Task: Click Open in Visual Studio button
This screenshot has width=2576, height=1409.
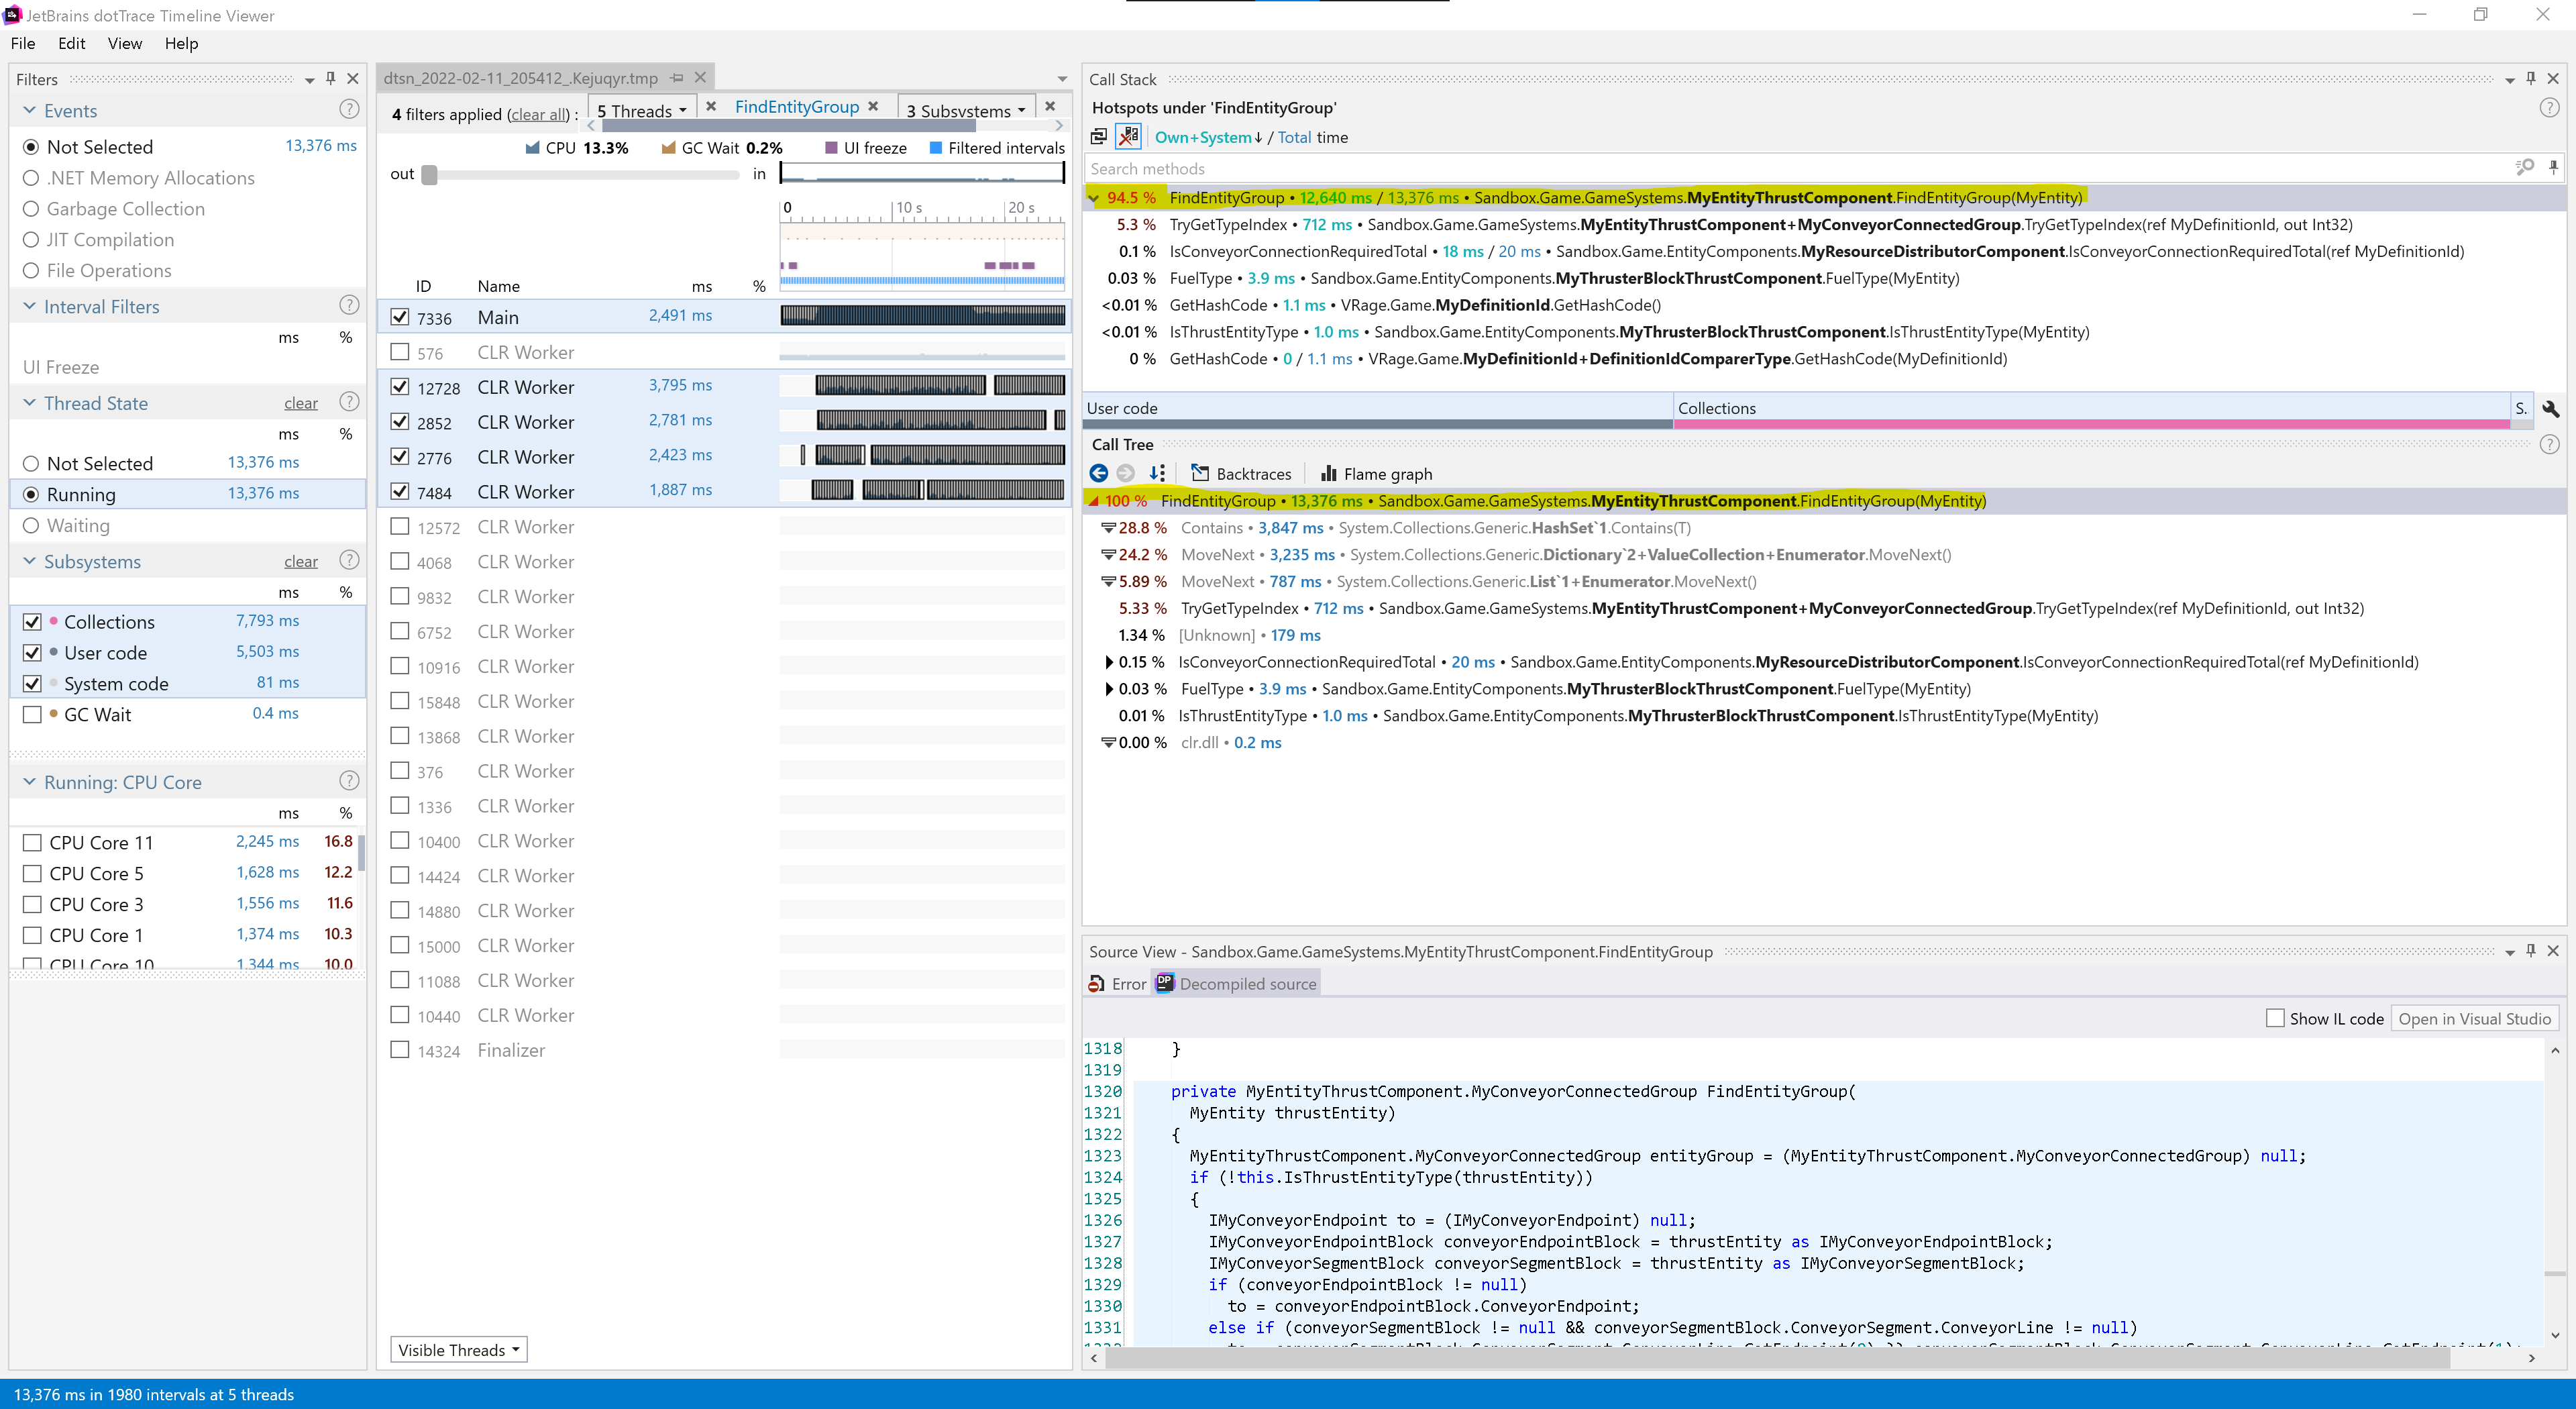Action: (2474, 1019)
